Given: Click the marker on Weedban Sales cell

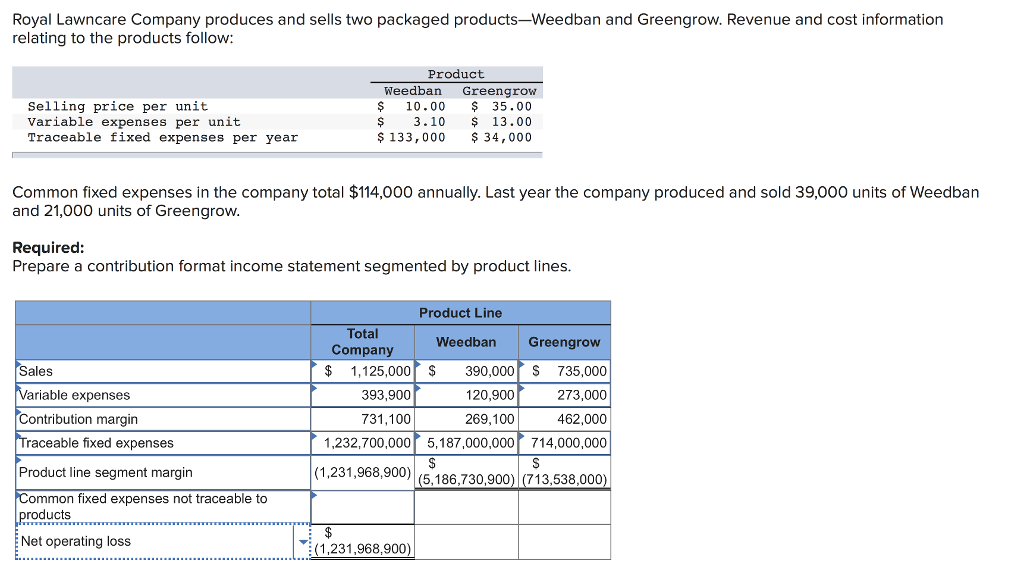Looking at the screenshot, I should pos(416,364).
